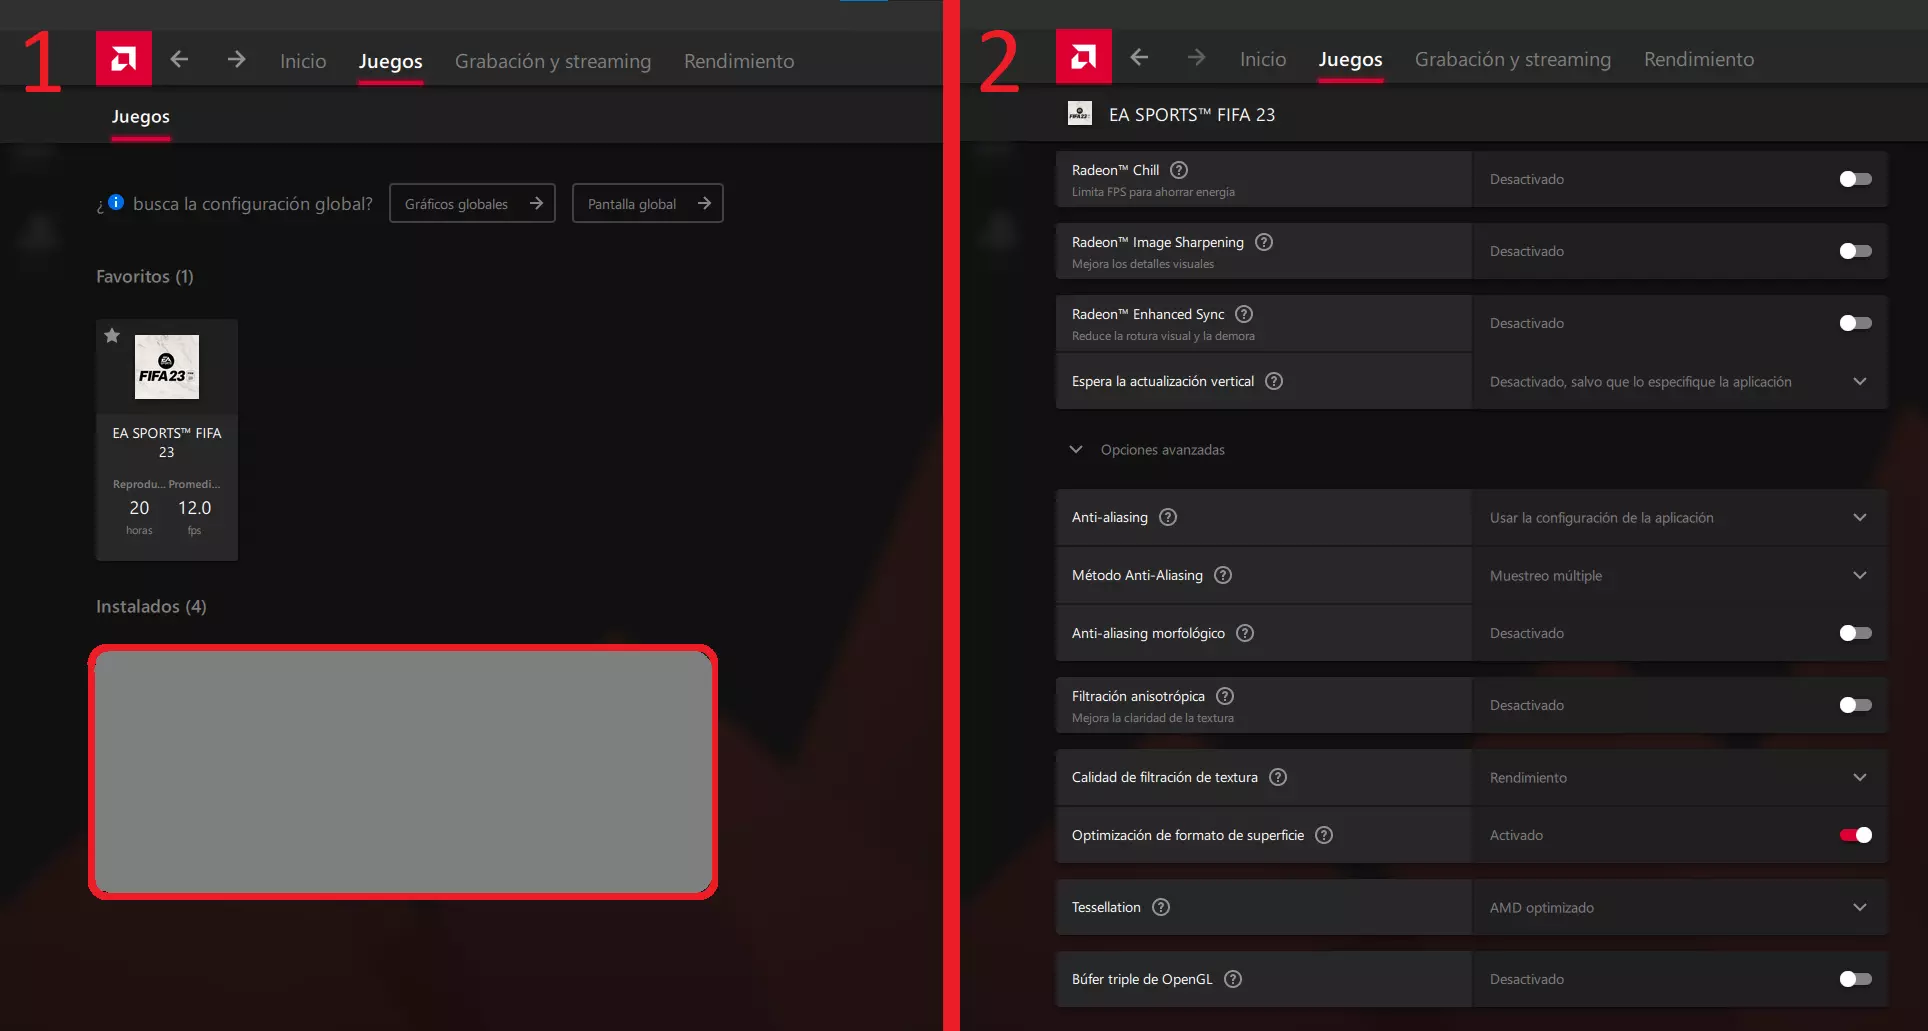
Task: Enable the Radeon Chill toggle
Action: [1855, 179]
